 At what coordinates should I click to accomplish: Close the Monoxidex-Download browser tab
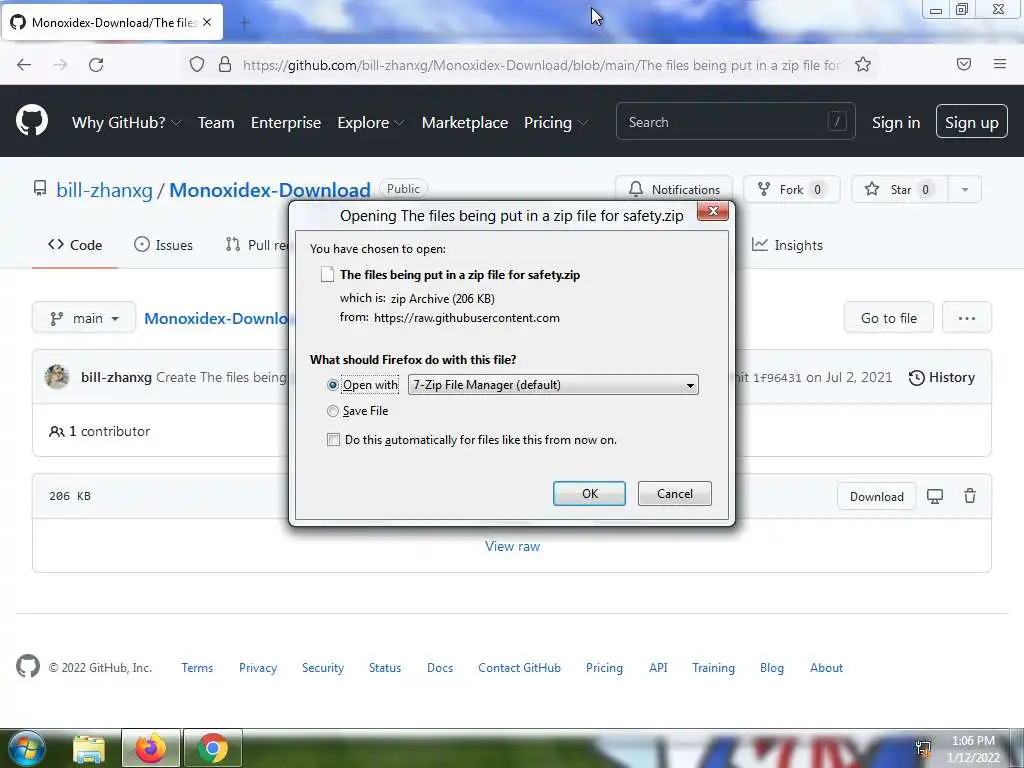pyautogui.click(x=207, y=22)
